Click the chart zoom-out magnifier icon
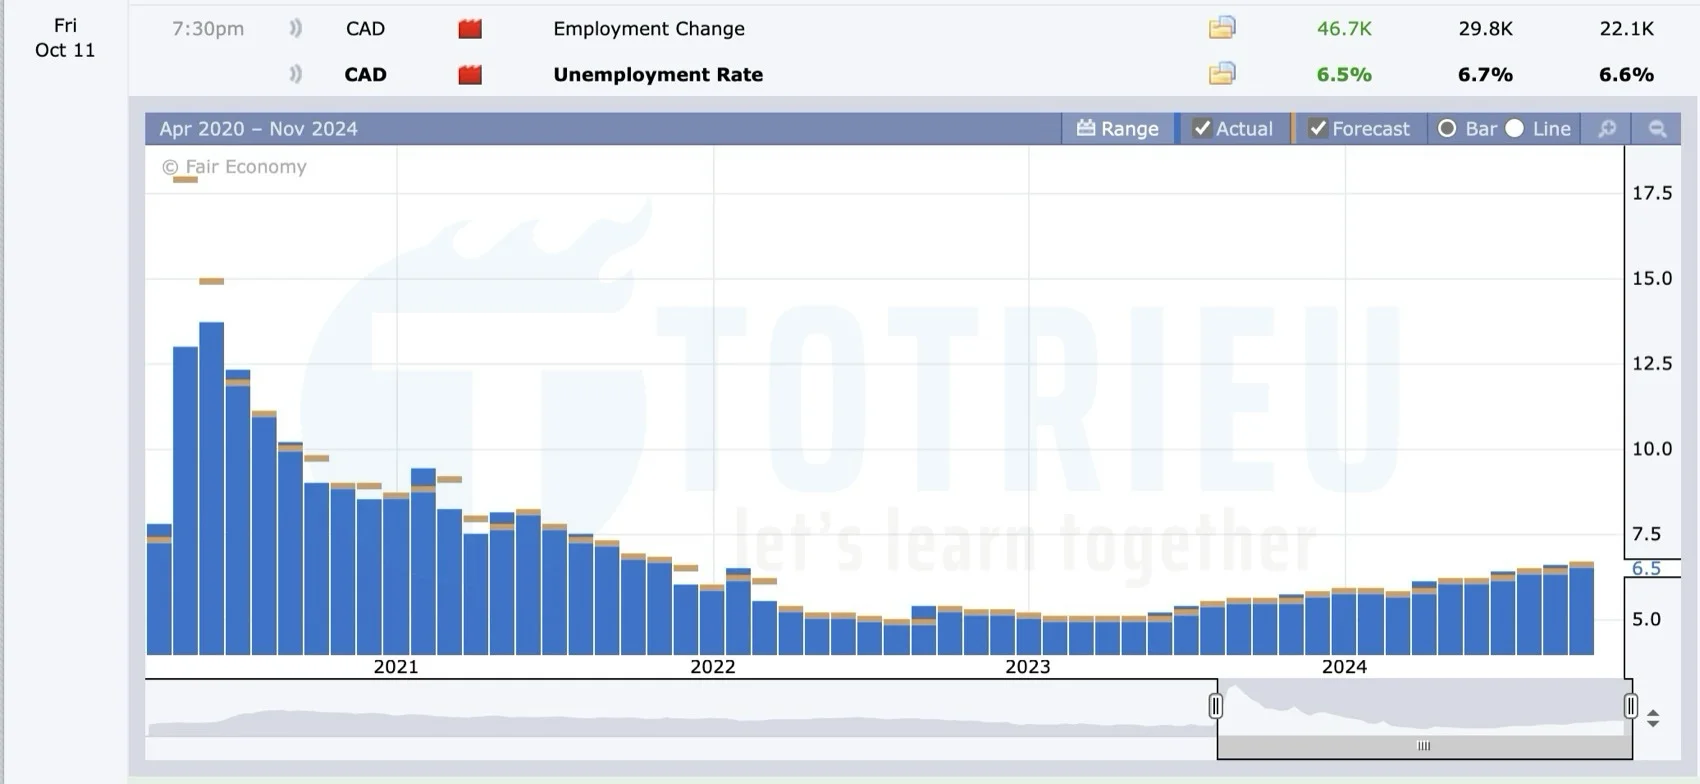 coord(1657,129)
